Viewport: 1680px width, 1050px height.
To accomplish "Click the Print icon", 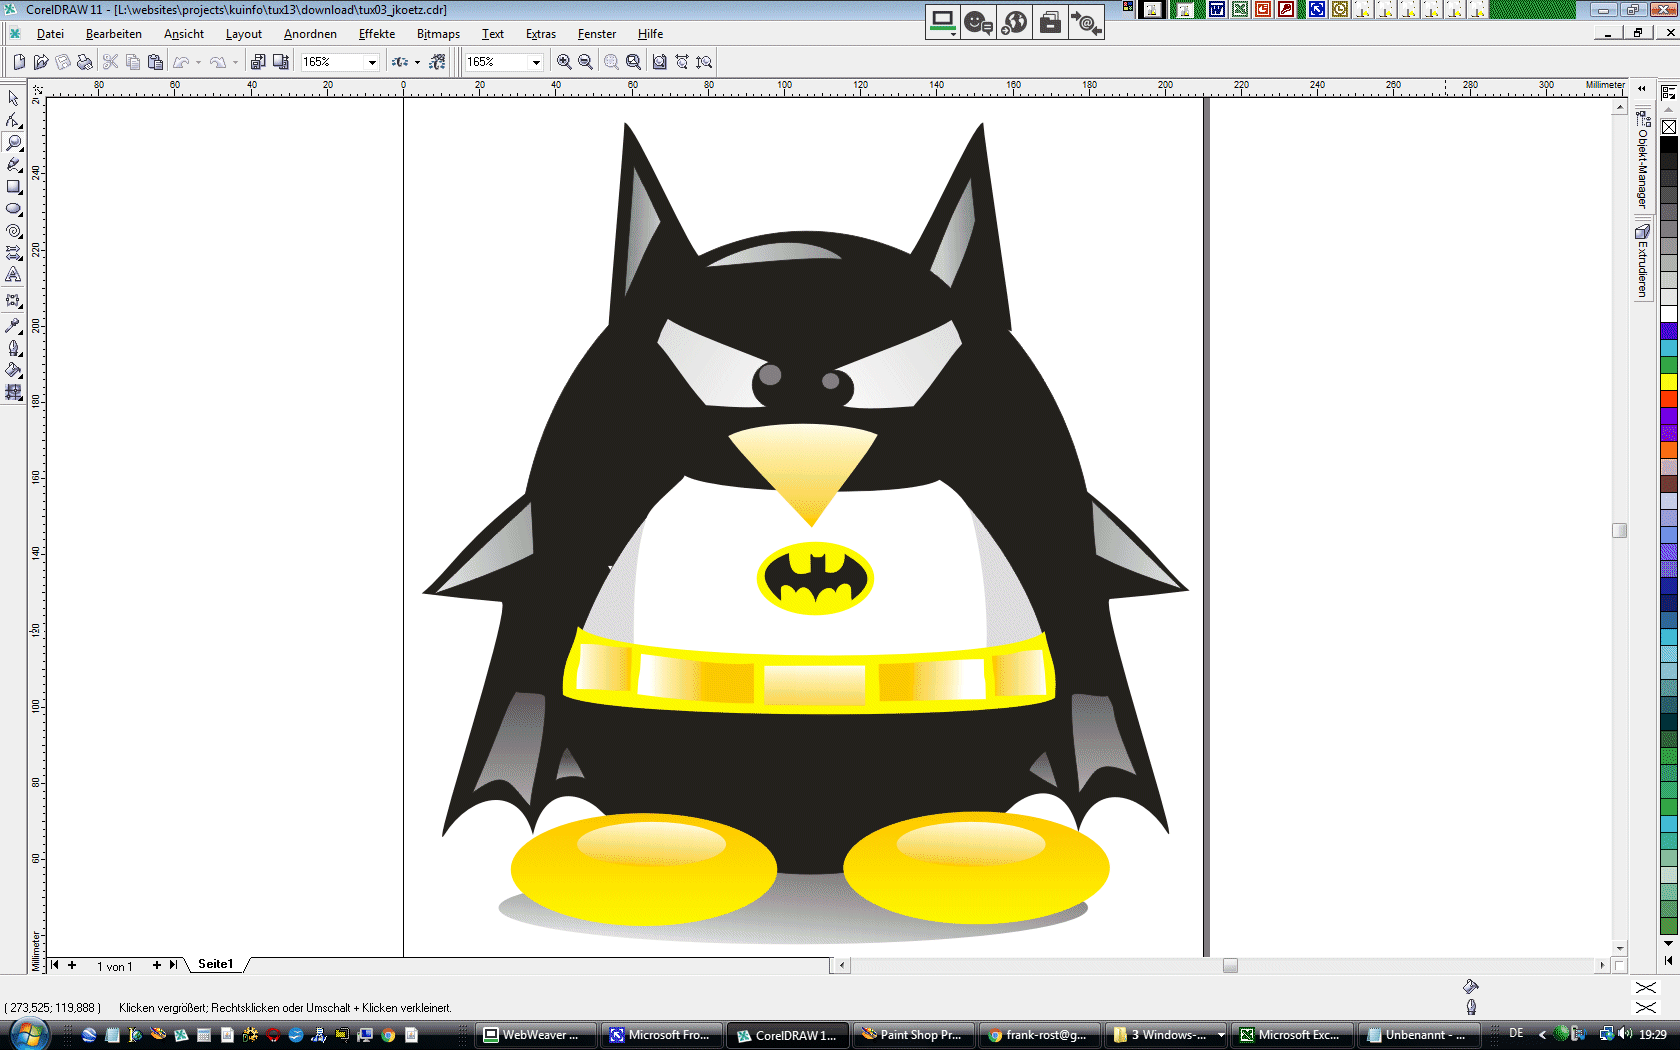I will 85,62.
